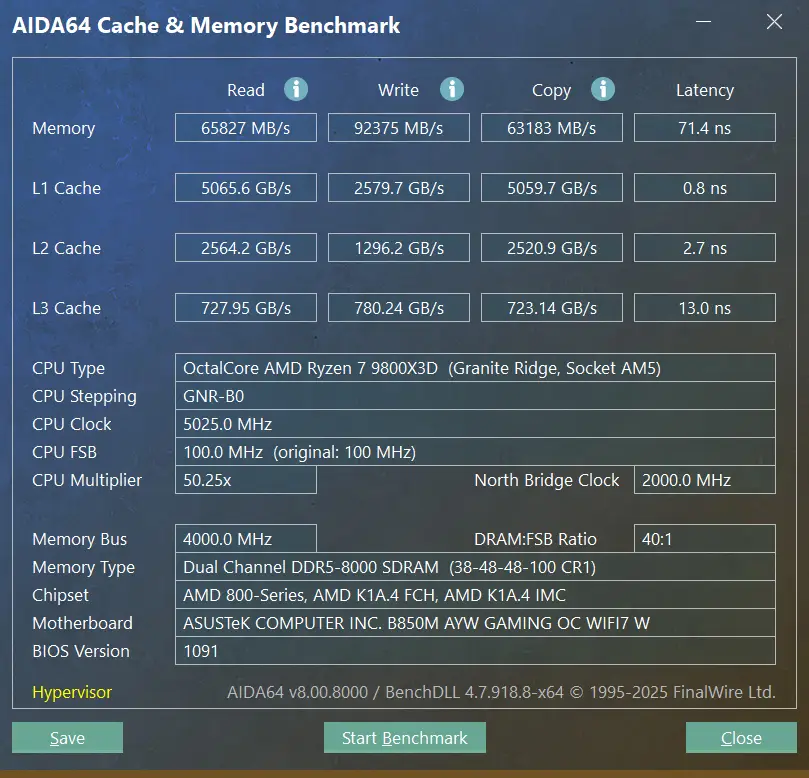
Task: Select the L3 Cache Copy result field
Action: (x=551, y=307)
